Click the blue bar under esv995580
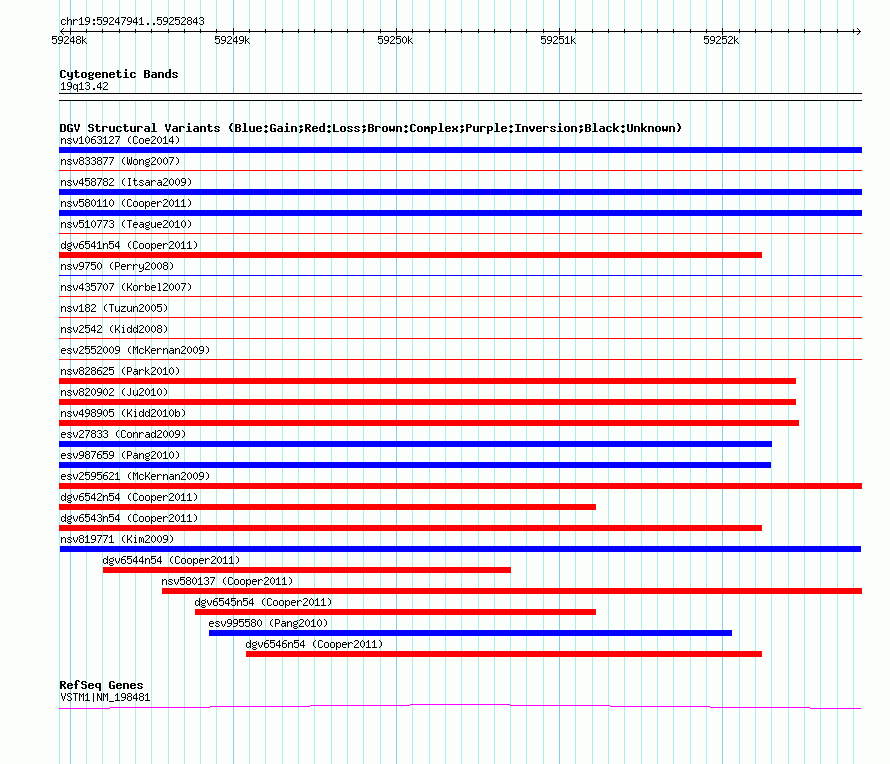Viewport: 890px width, 764px height. coord(471,633)
